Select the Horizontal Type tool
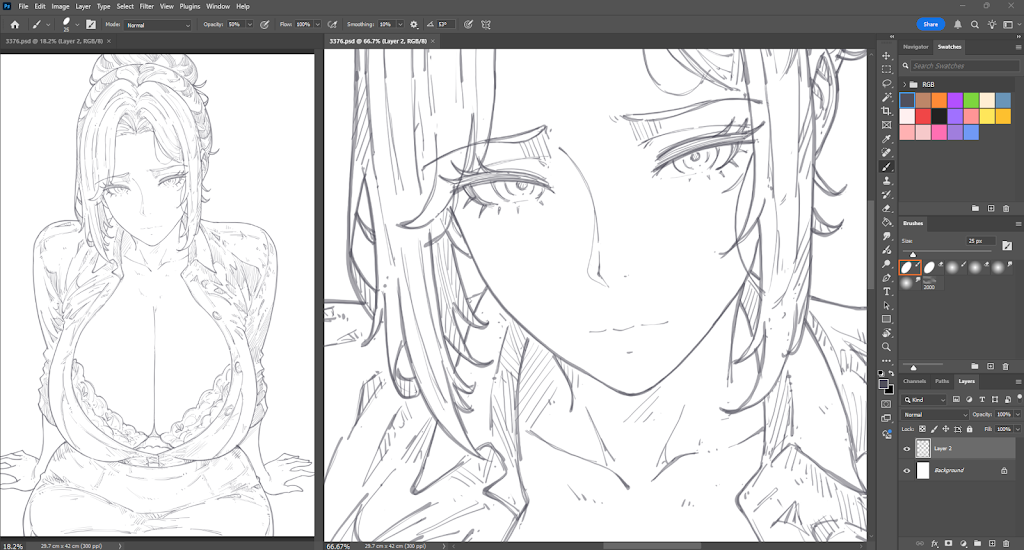The height and width of the screenshot is (550, 1024). point(886,291)
